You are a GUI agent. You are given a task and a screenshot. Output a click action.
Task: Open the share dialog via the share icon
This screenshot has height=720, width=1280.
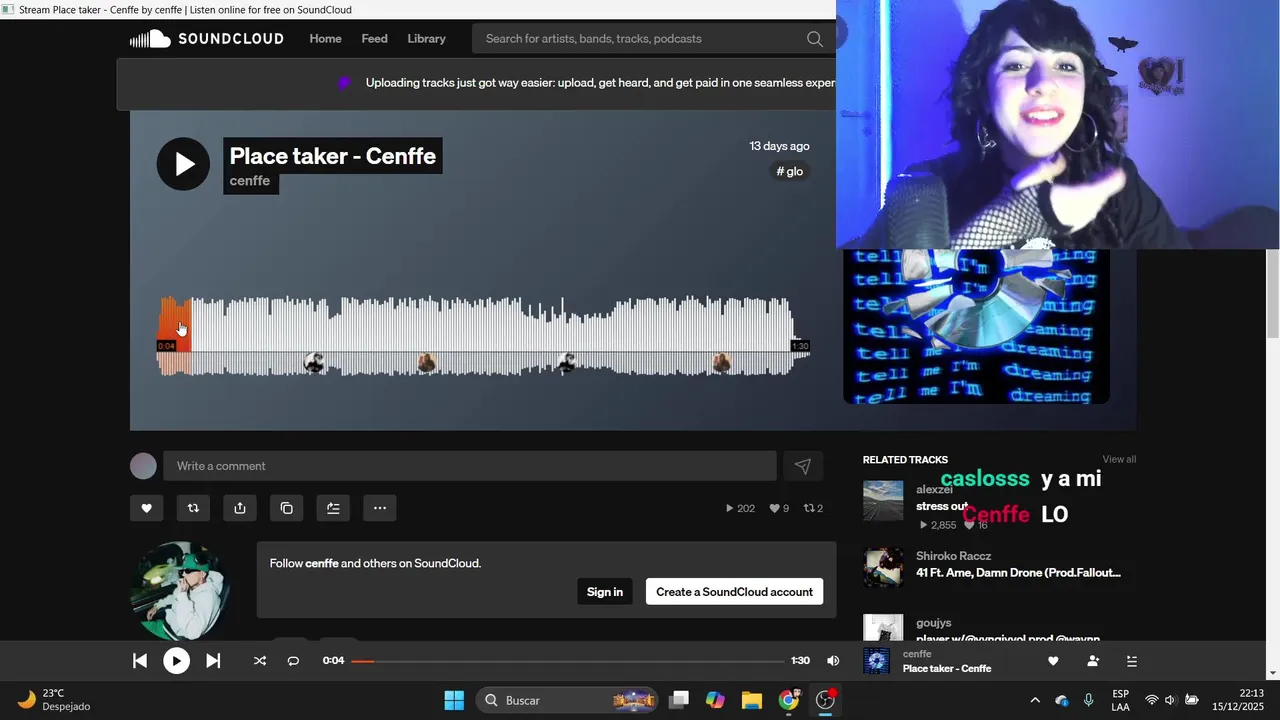pos(240,508)
